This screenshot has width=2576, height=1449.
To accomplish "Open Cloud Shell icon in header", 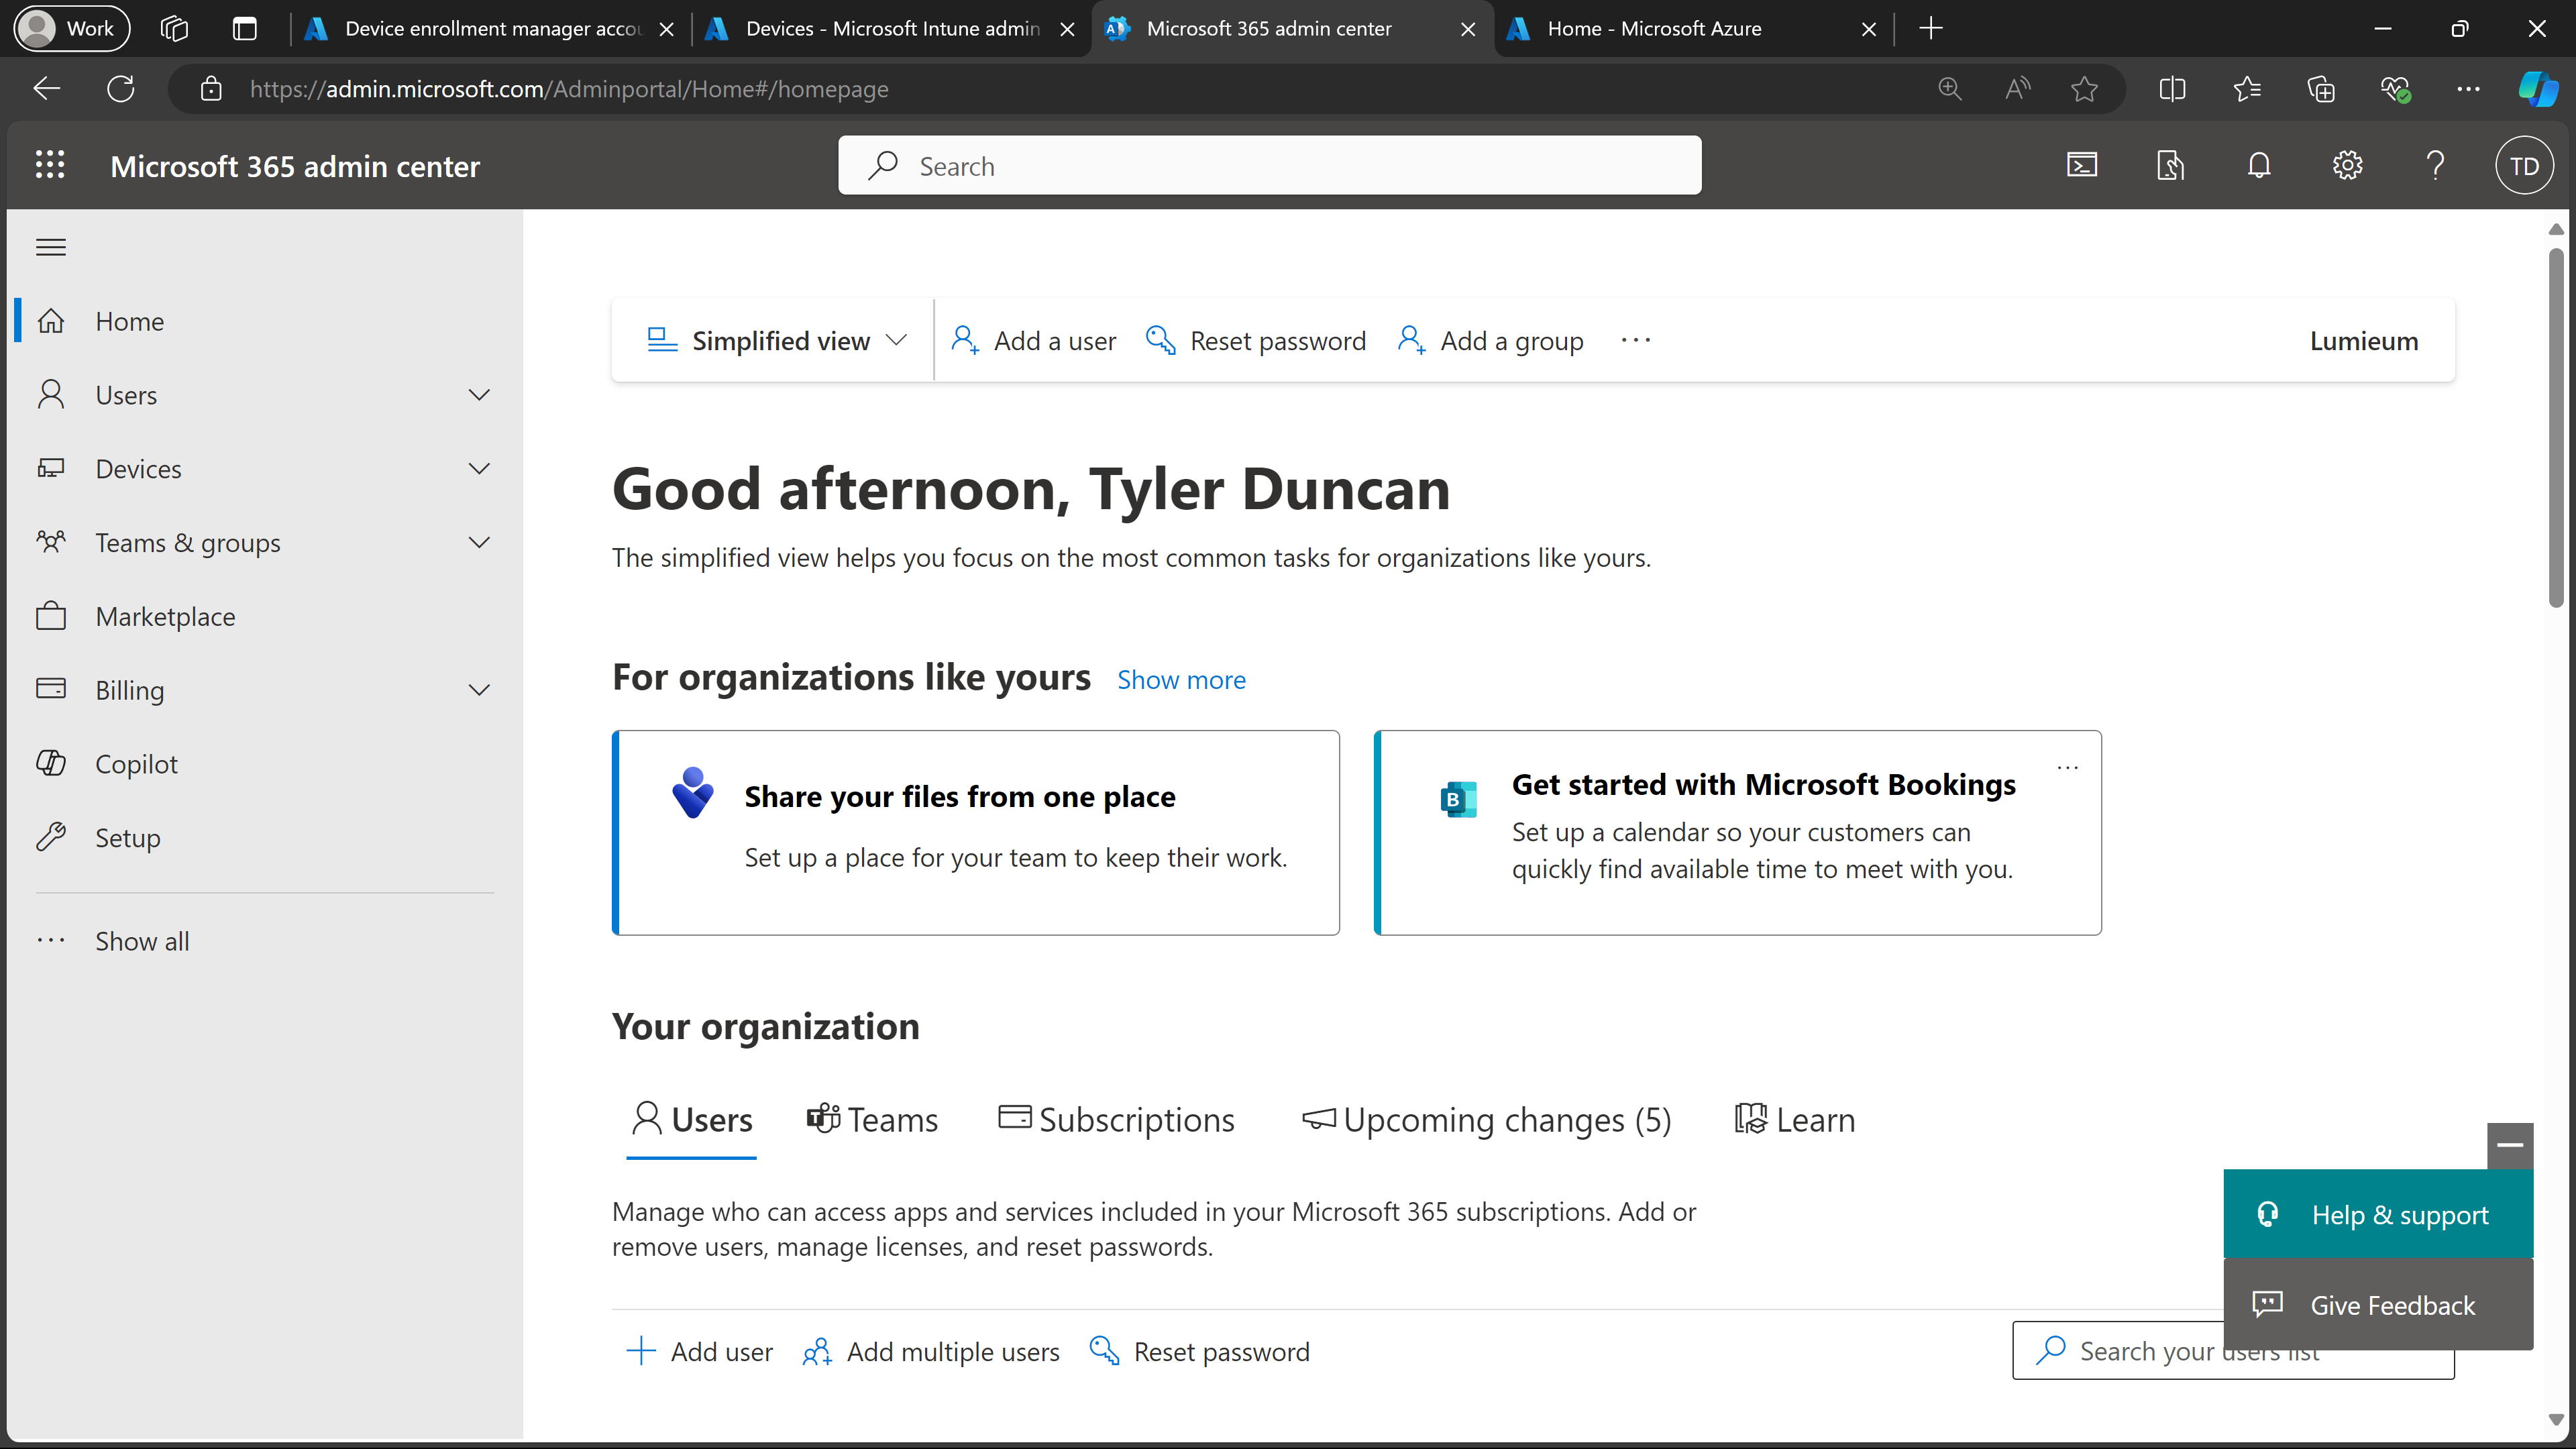I will click(2082, 165).
